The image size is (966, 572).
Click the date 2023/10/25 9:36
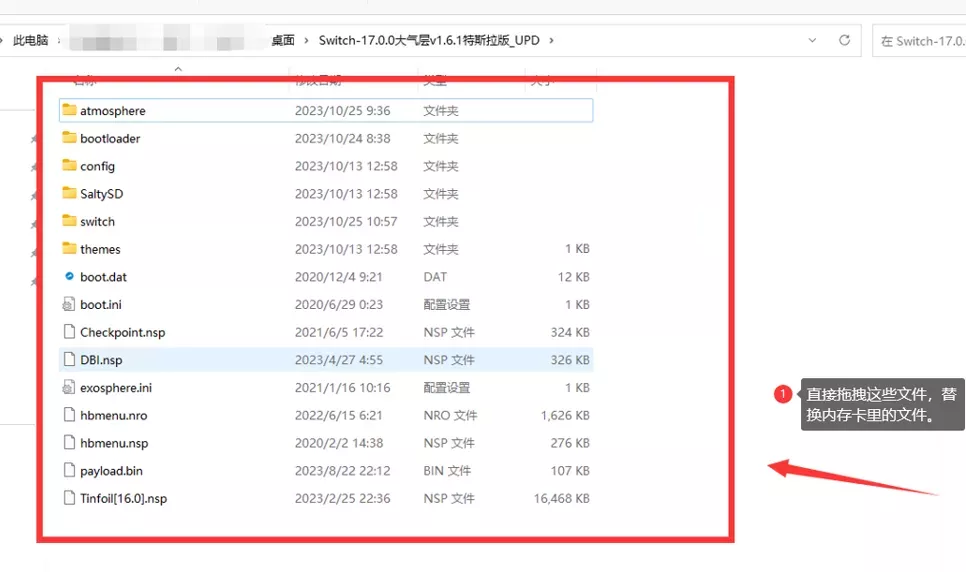click(343, 111)
